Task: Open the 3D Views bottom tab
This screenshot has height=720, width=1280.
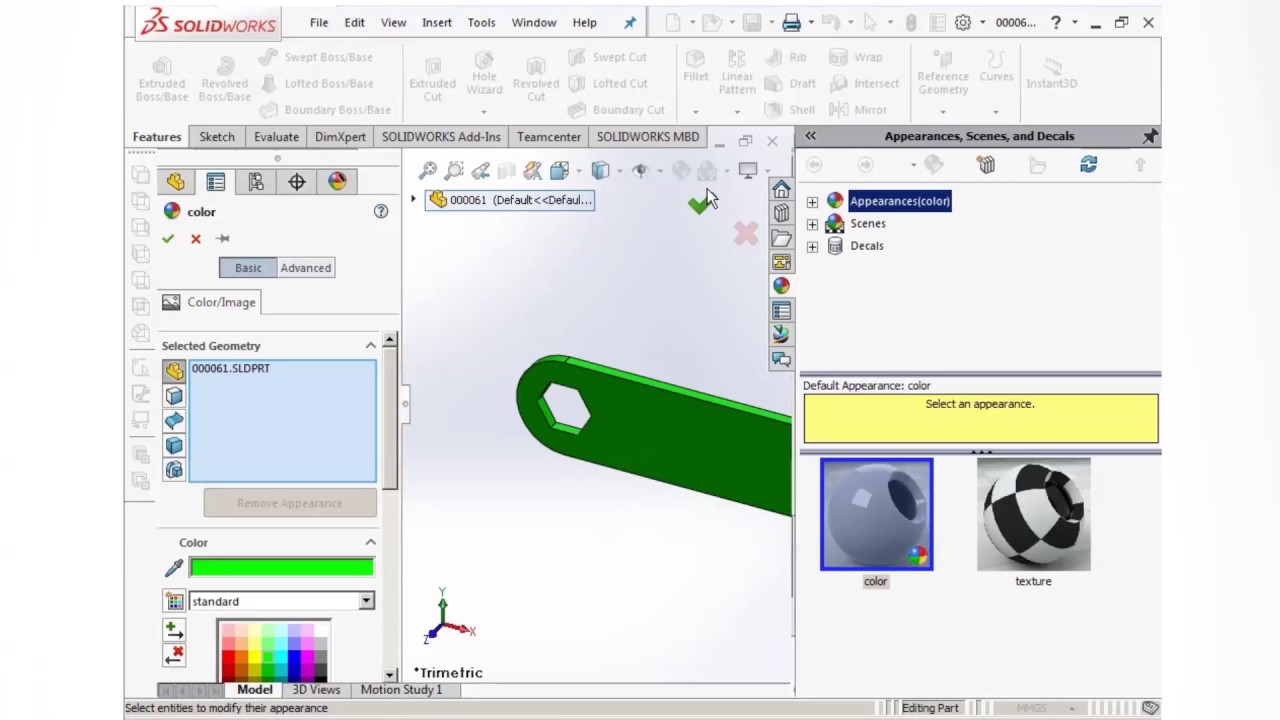Action: [x=316, y=689]
